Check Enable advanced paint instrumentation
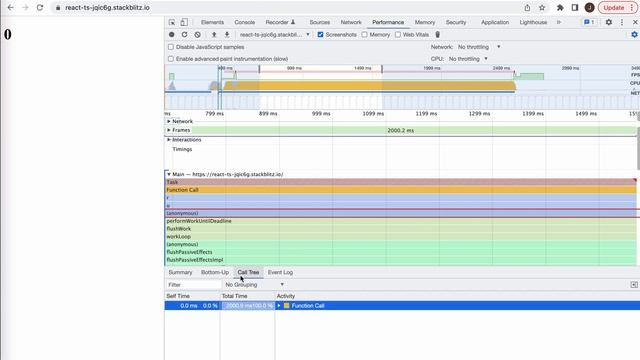 coord(171,59)
